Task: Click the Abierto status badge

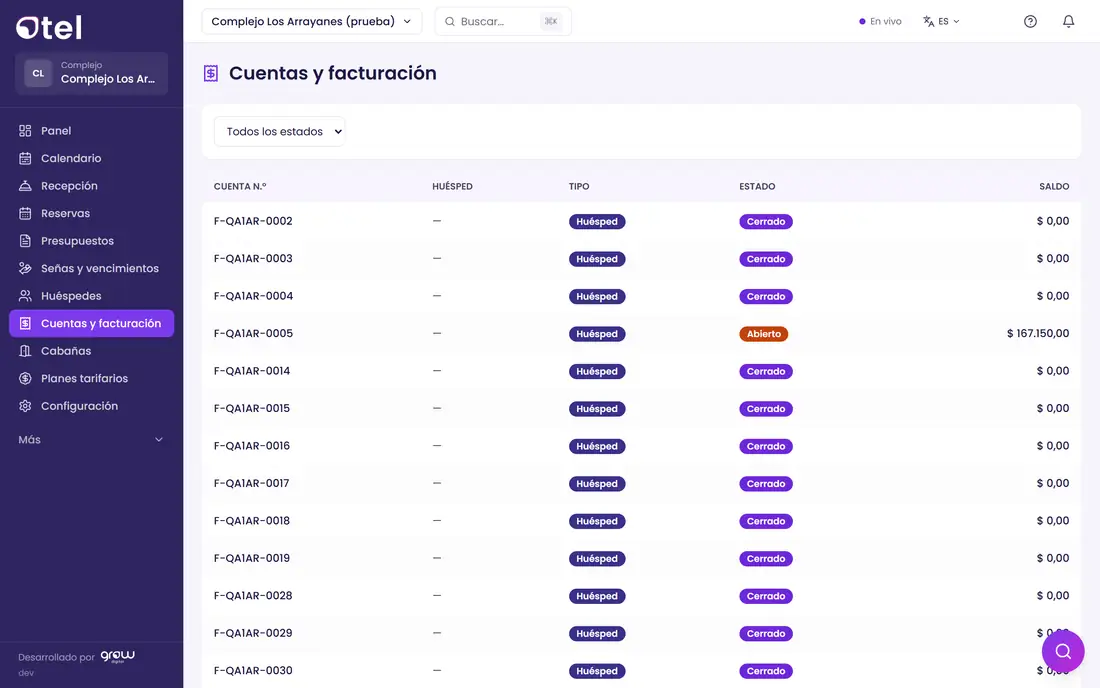Action: click(x=763, y=334)
